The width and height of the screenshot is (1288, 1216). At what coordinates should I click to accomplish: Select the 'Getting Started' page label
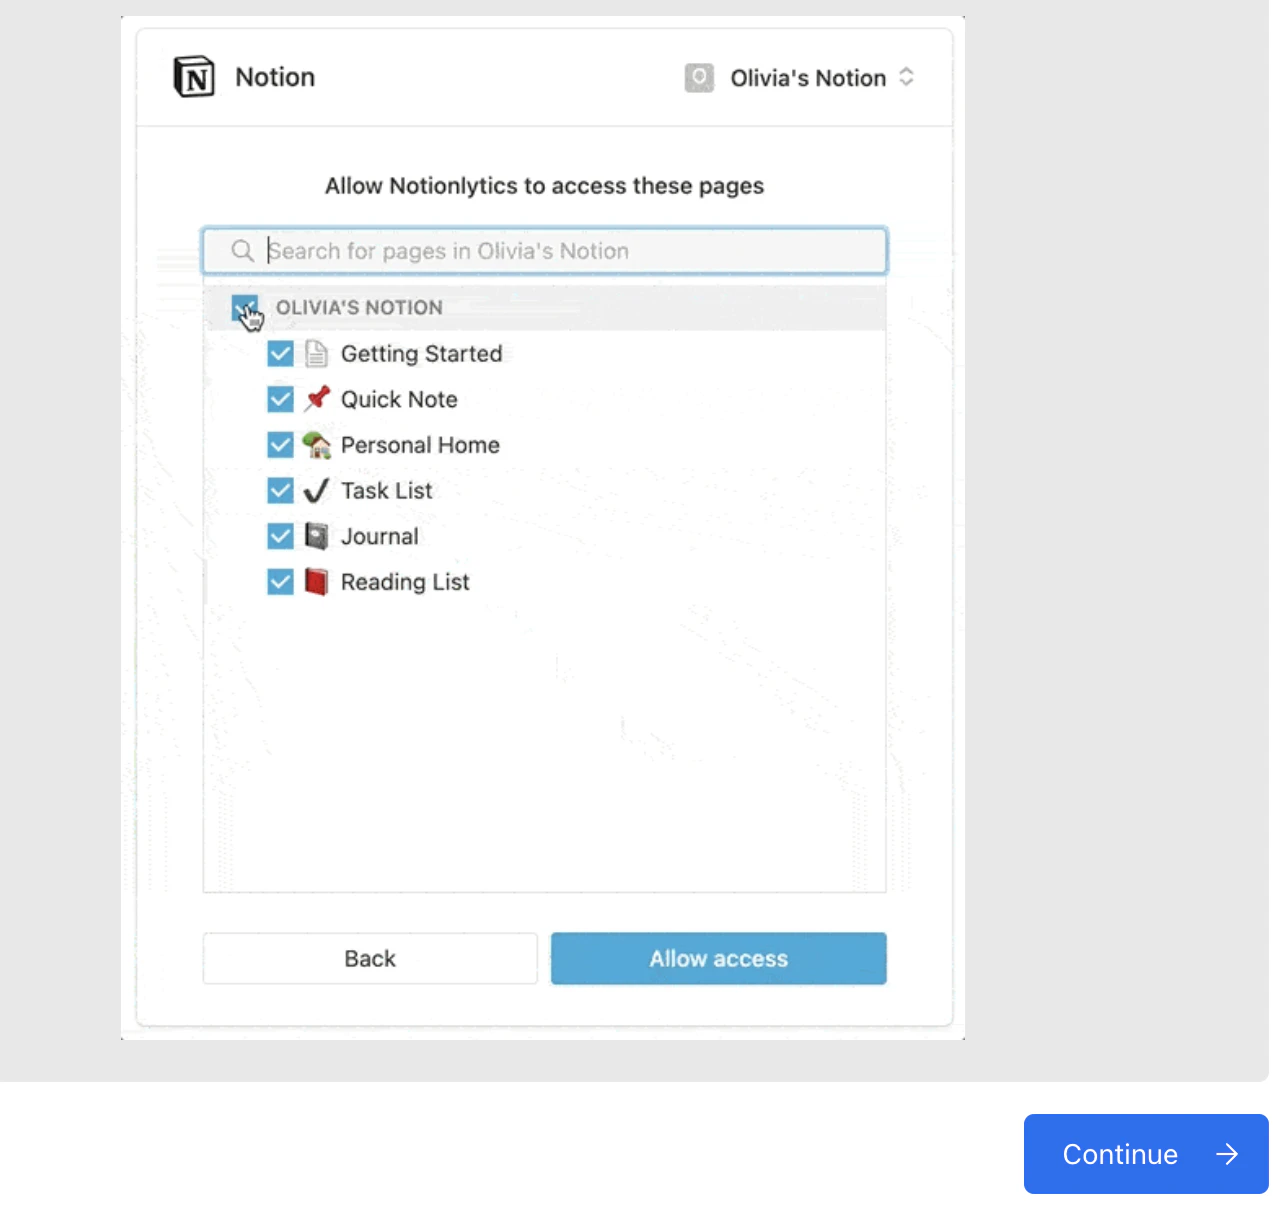tap(421, 353)
